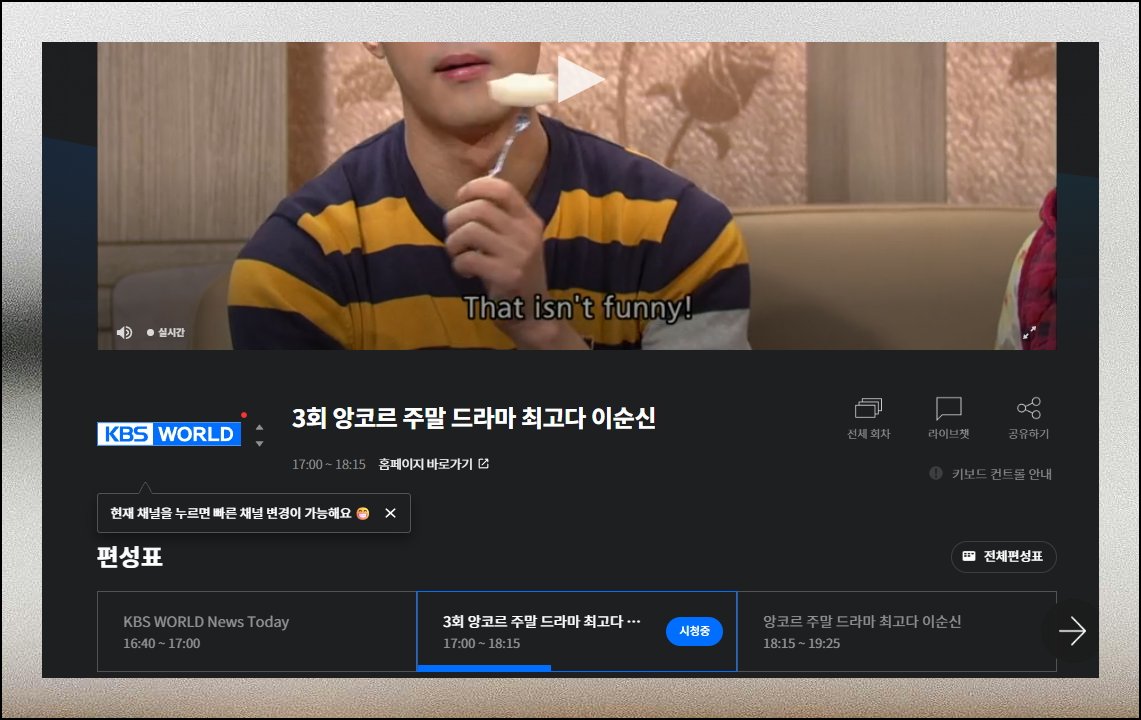Select KBS WORLD News Today schedule card
Image resolution: width=1141 pixels, height=720 pixels.
[257, 631]
